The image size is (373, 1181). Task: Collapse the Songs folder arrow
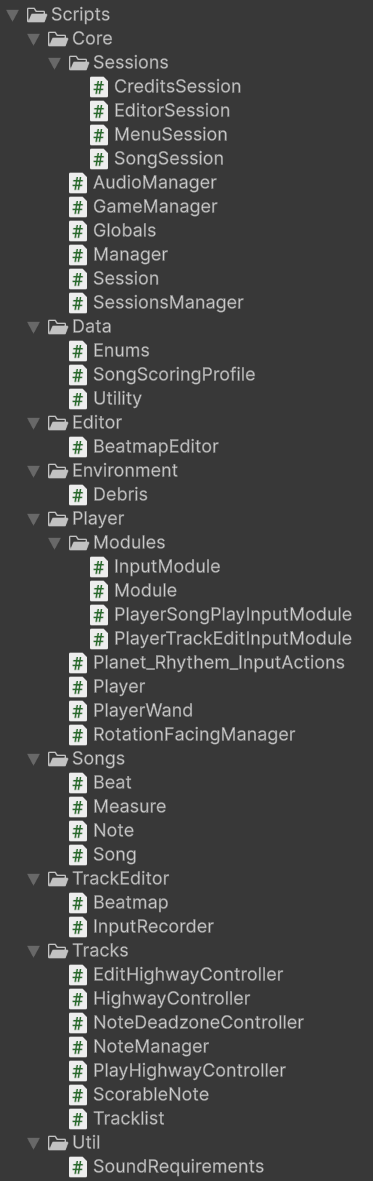click(33, 758)
